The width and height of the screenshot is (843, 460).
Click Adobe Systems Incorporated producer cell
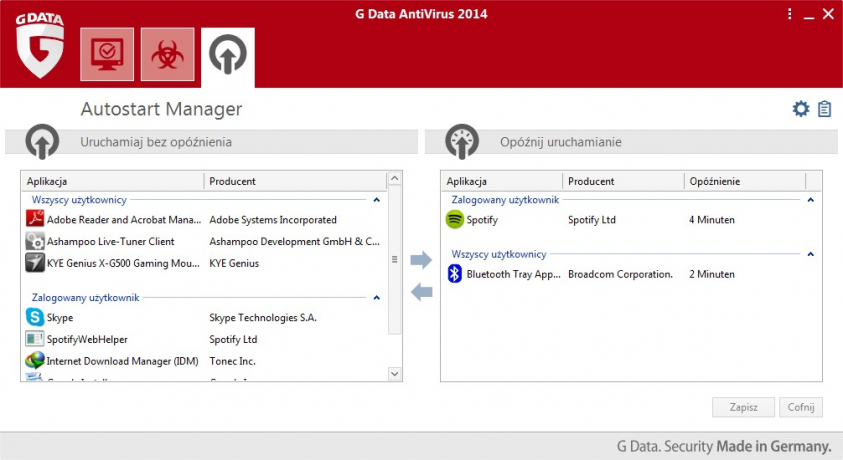pos(273,220)
